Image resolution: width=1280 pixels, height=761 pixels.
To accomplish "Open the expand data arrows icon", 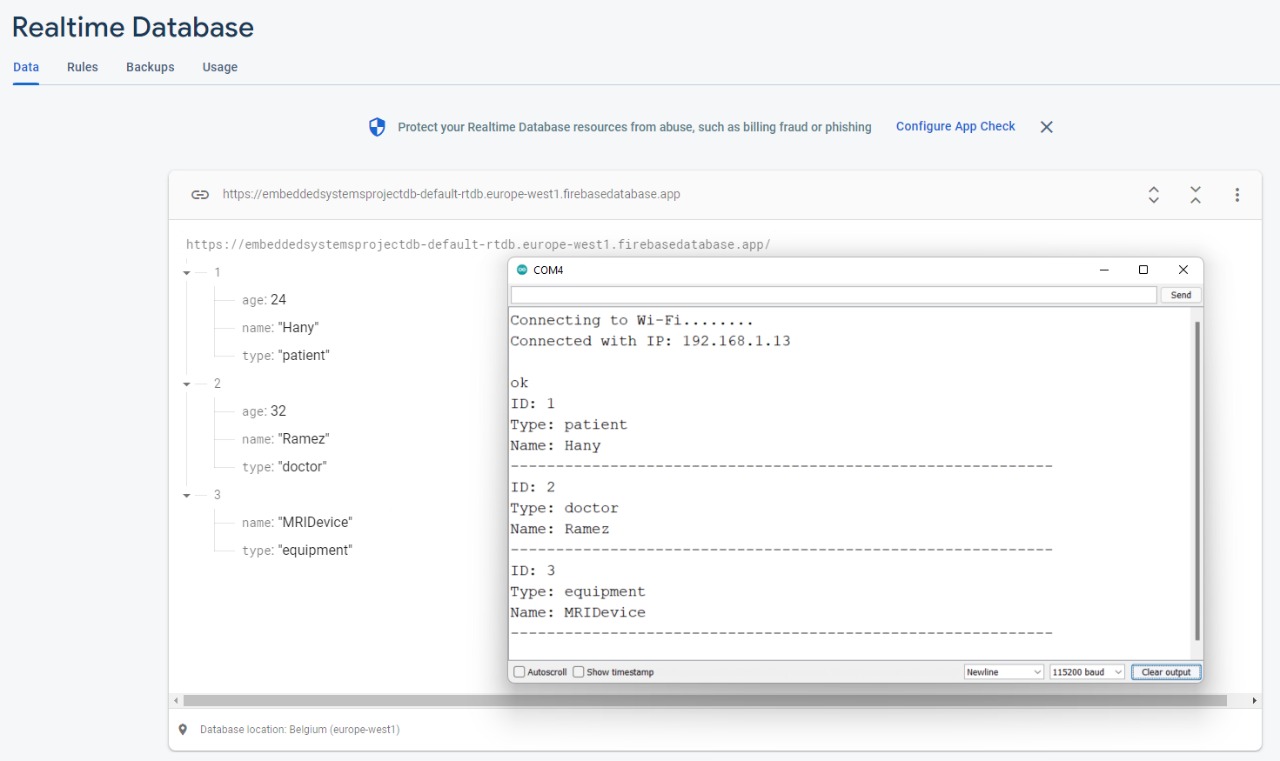I will click(1153, 195).
